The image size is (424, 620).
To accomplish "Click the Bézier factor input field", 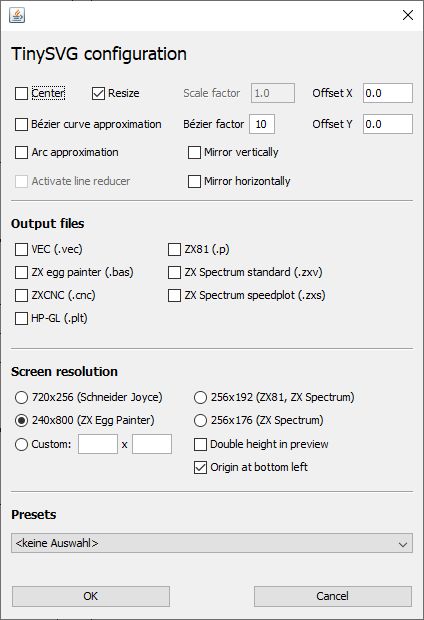I will 262,124.
